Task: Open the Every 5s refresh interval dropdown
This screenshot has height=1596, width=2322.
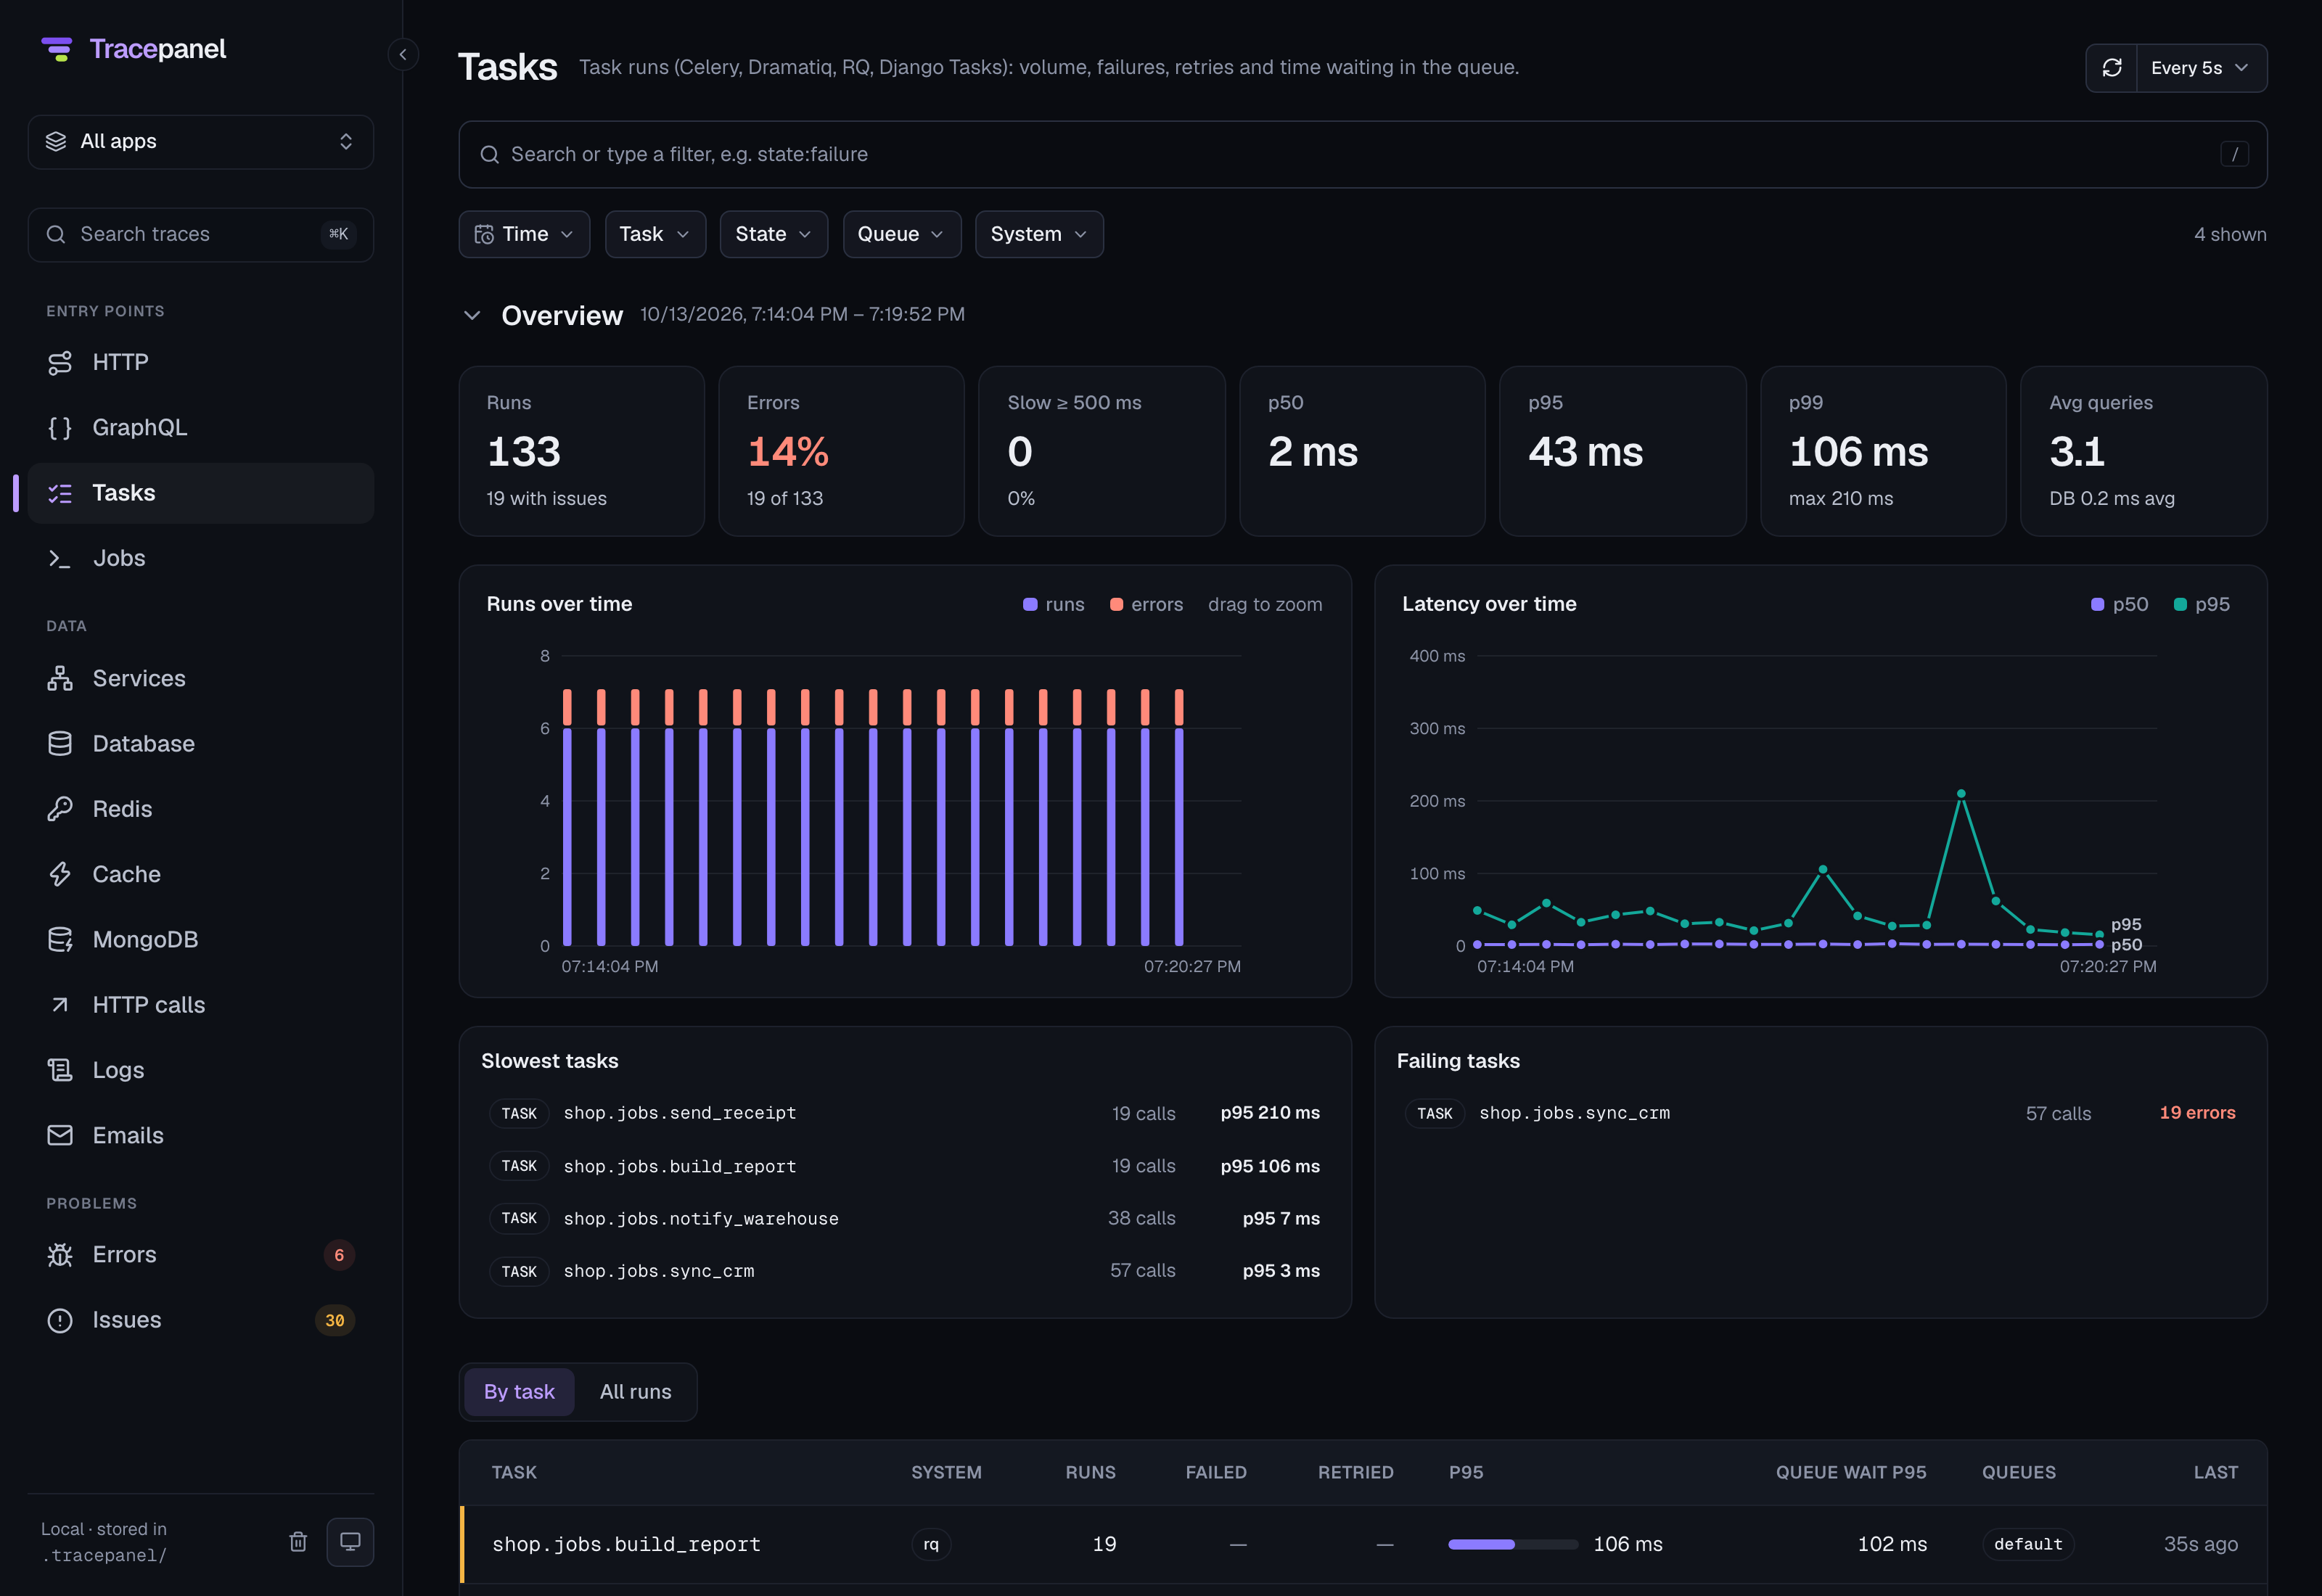Action: [x=2201, y=68]
